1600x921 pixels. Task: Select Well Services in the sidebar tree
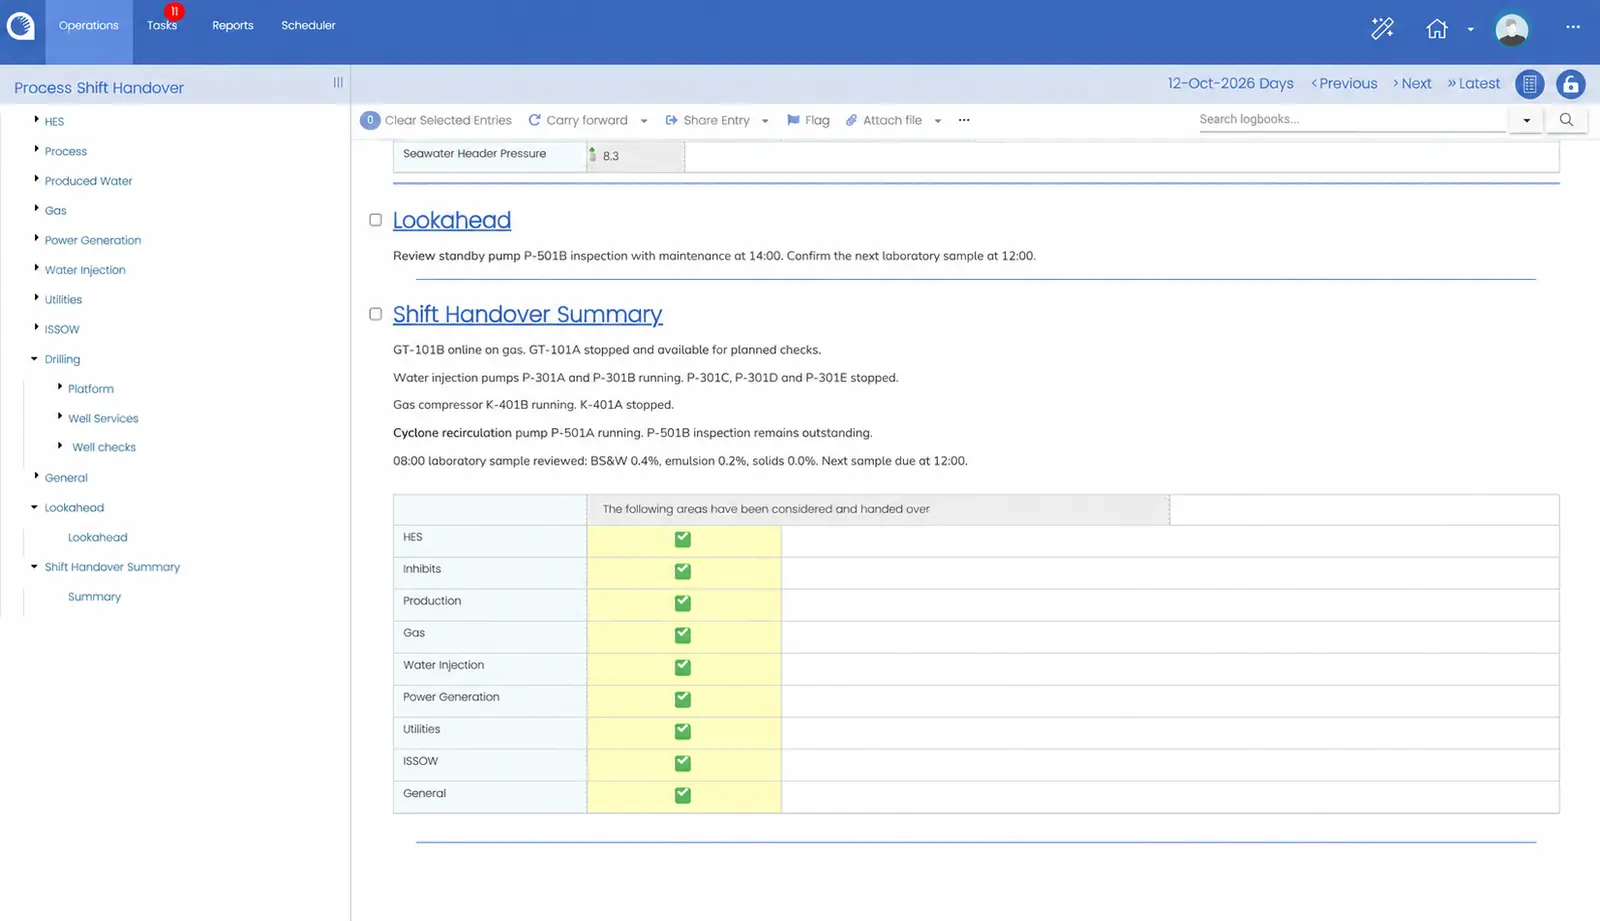point(103,418)
